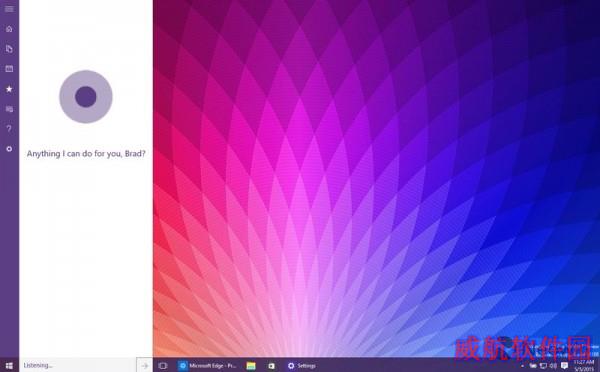This screenshot has height=372, width=600.
Task: Open the Cortana hamburger menu
Action: coord(9,8)
